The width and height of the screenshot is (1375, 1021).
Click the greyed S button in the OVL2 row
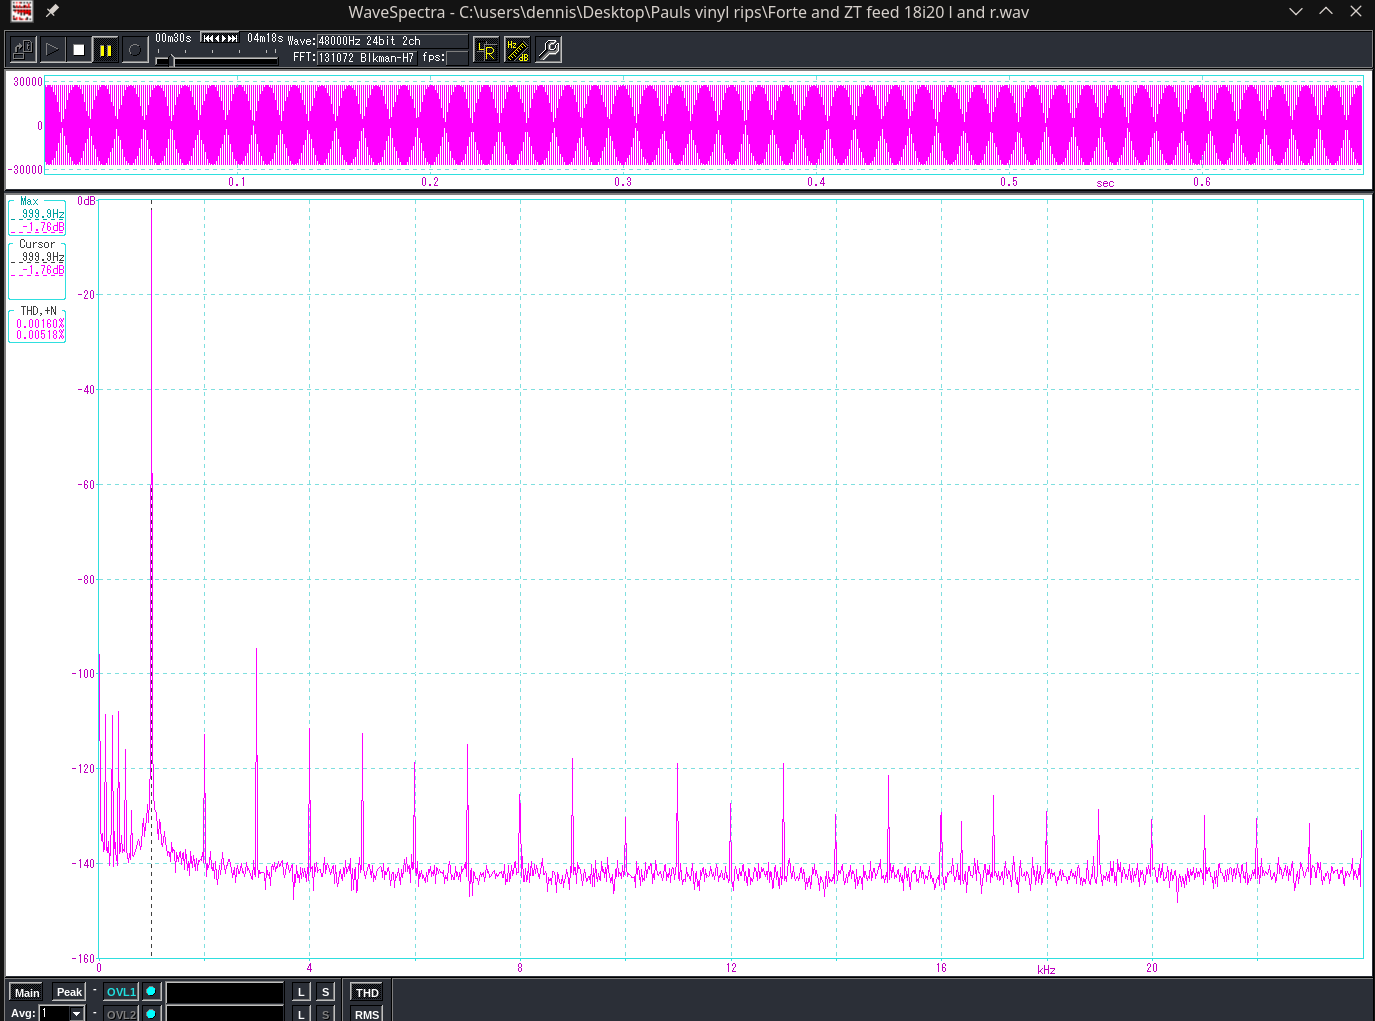(x=325, y=1014)
